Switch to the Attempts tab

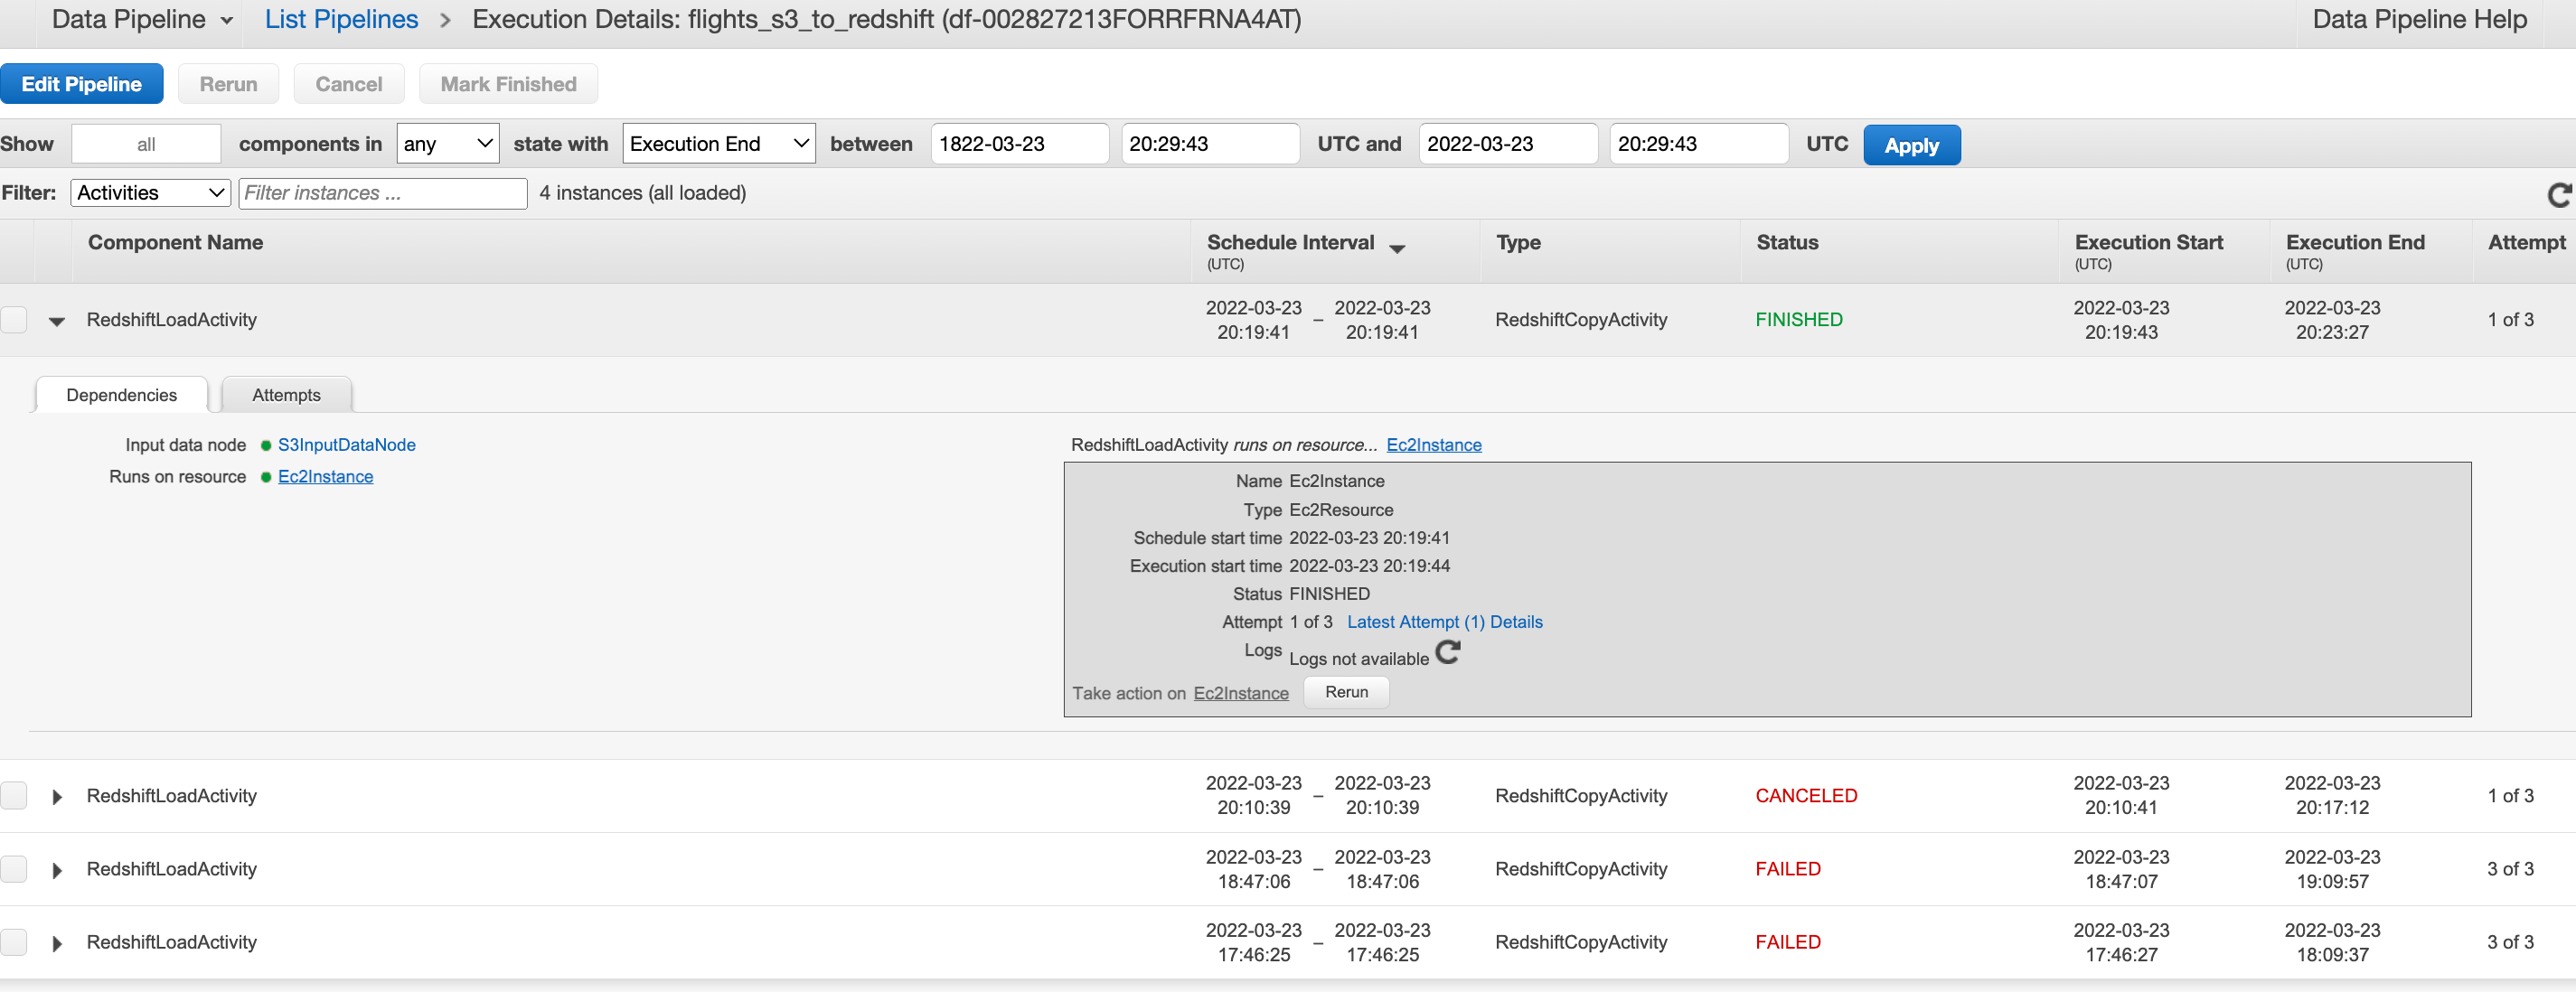coord(286,395)
